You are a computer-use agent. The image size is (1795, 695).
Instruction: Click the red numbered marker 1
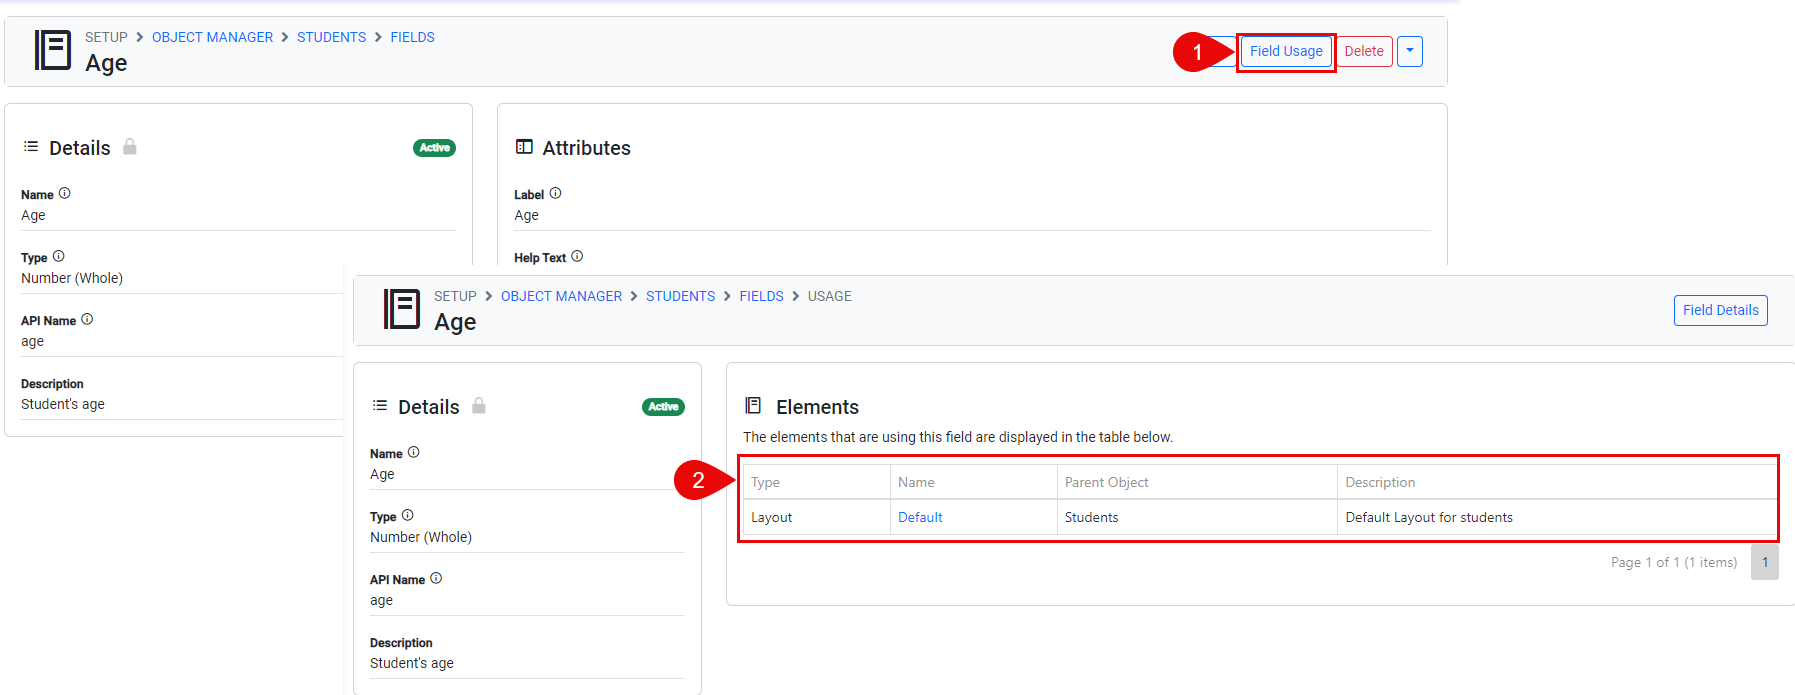coord(1196,52)
